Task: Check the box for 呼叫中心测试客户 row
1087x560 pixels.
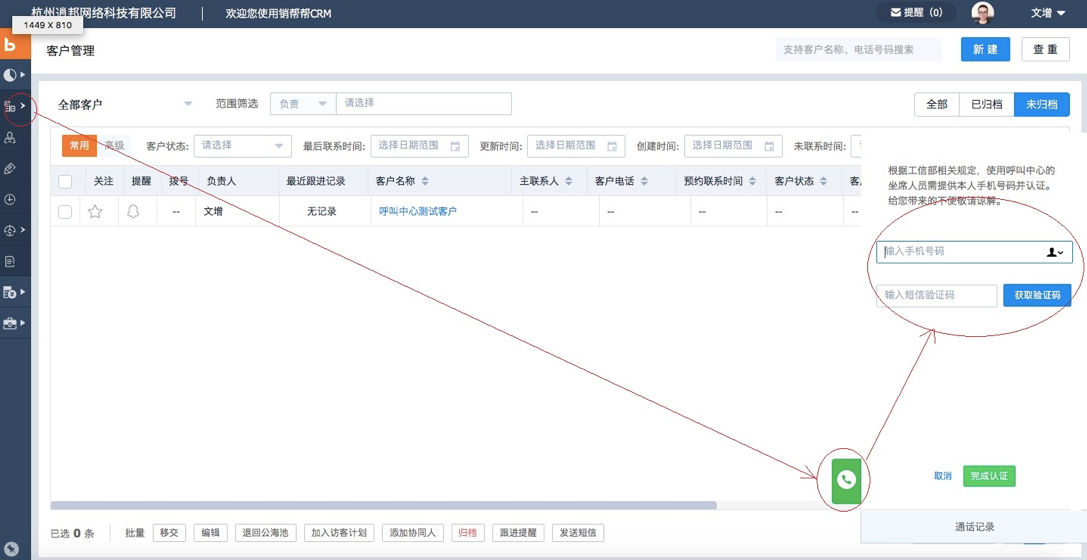Action: [x=65, y=212]
